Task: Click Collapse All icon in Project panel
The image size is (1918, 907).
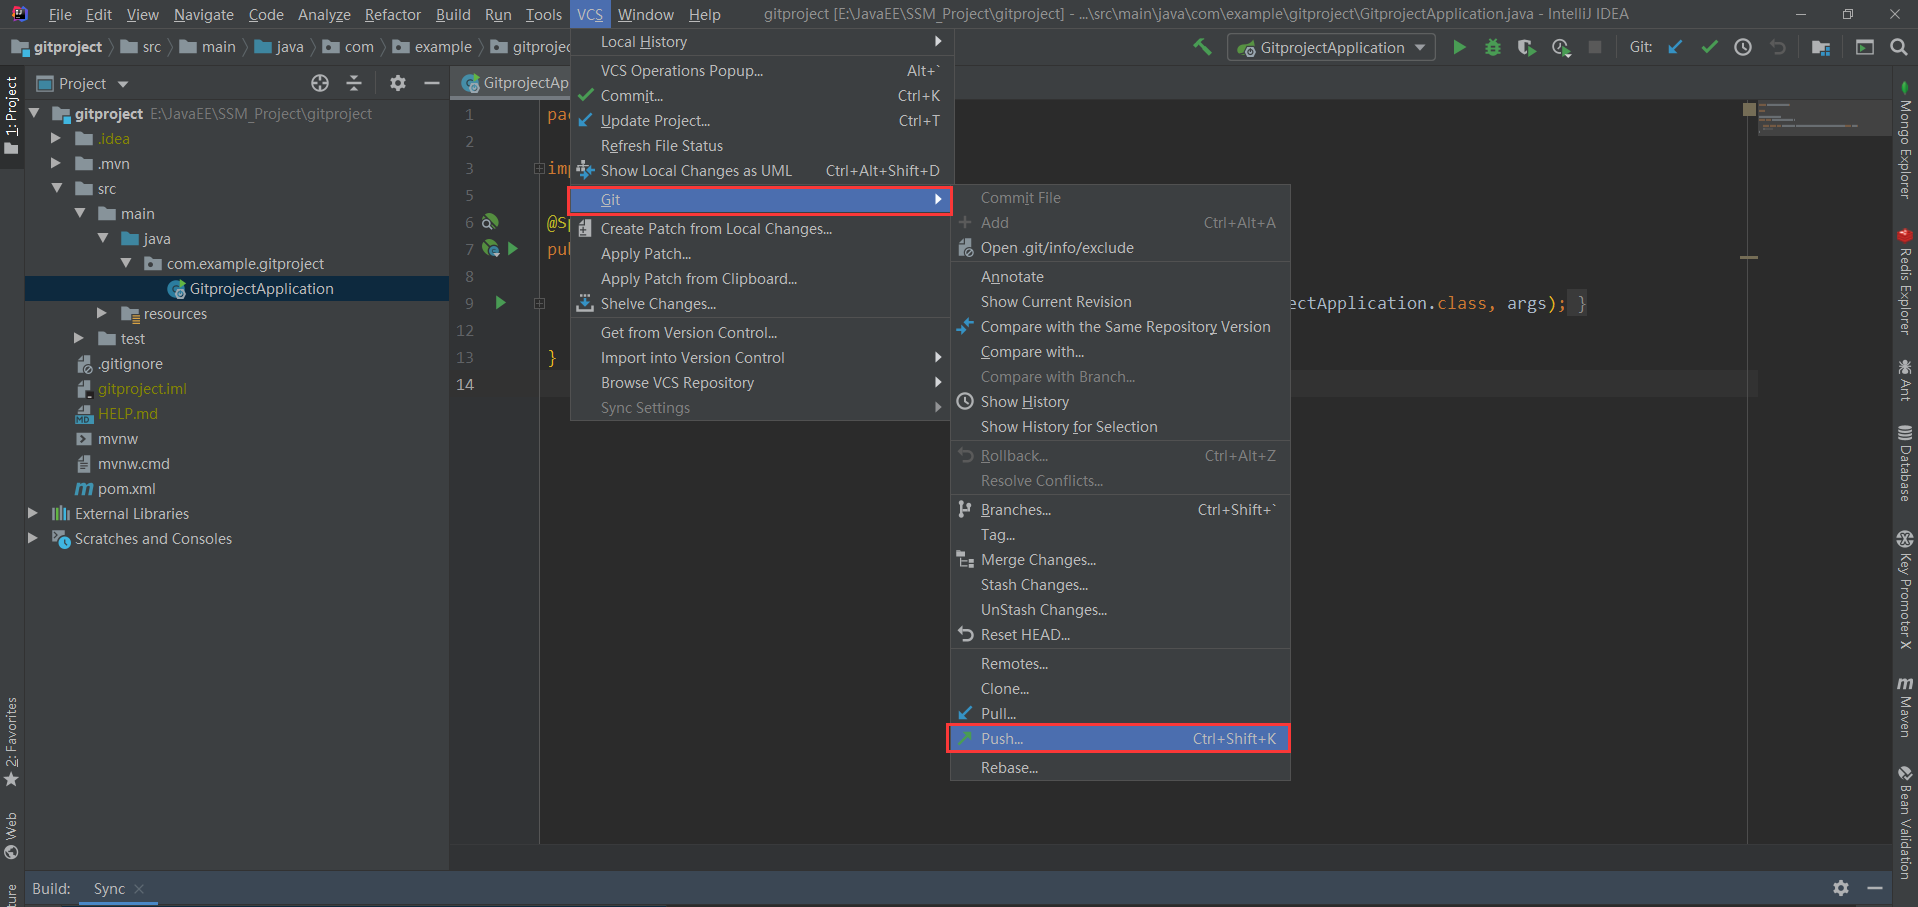Action: 353,83
